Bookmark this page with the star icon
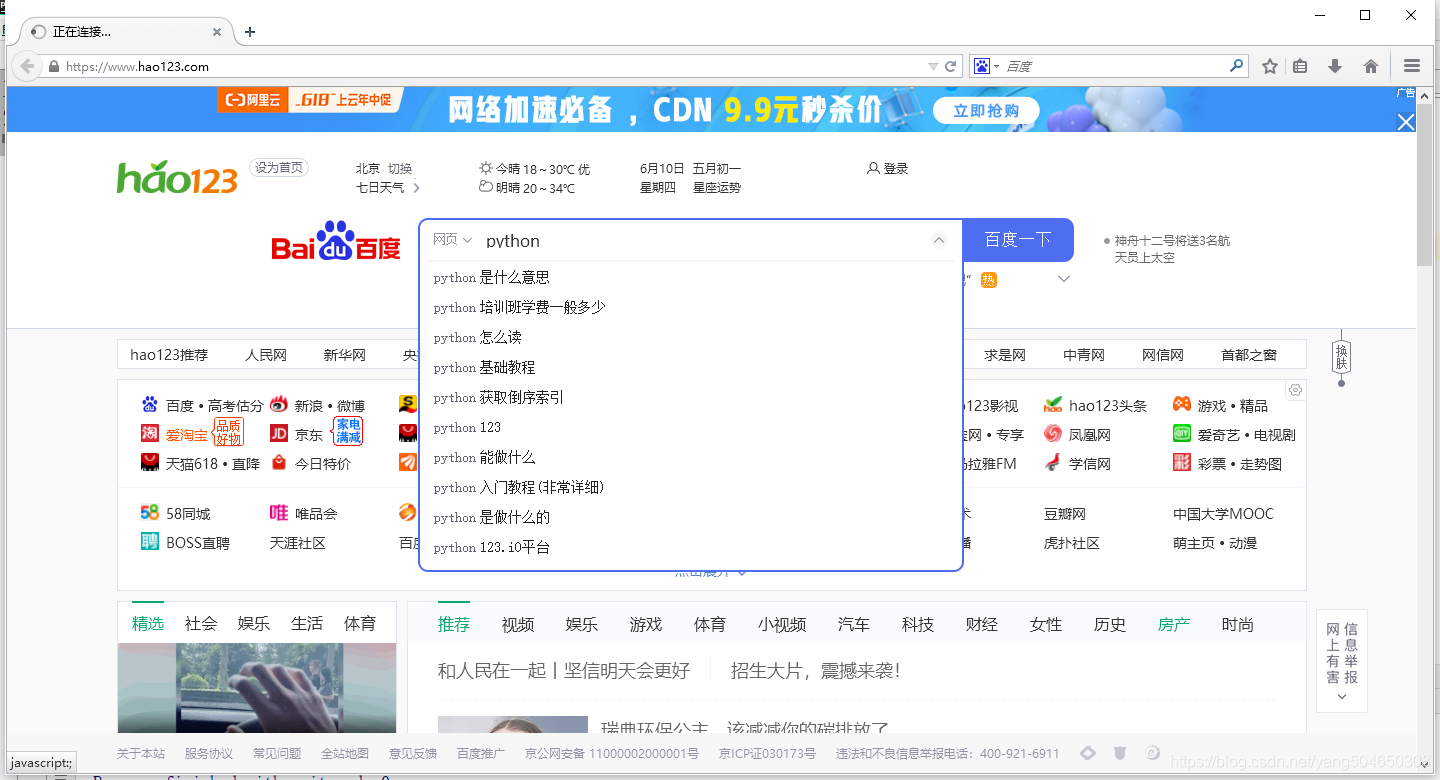The height and width of the screenshot is (780, 1440). click(1270, 66)
